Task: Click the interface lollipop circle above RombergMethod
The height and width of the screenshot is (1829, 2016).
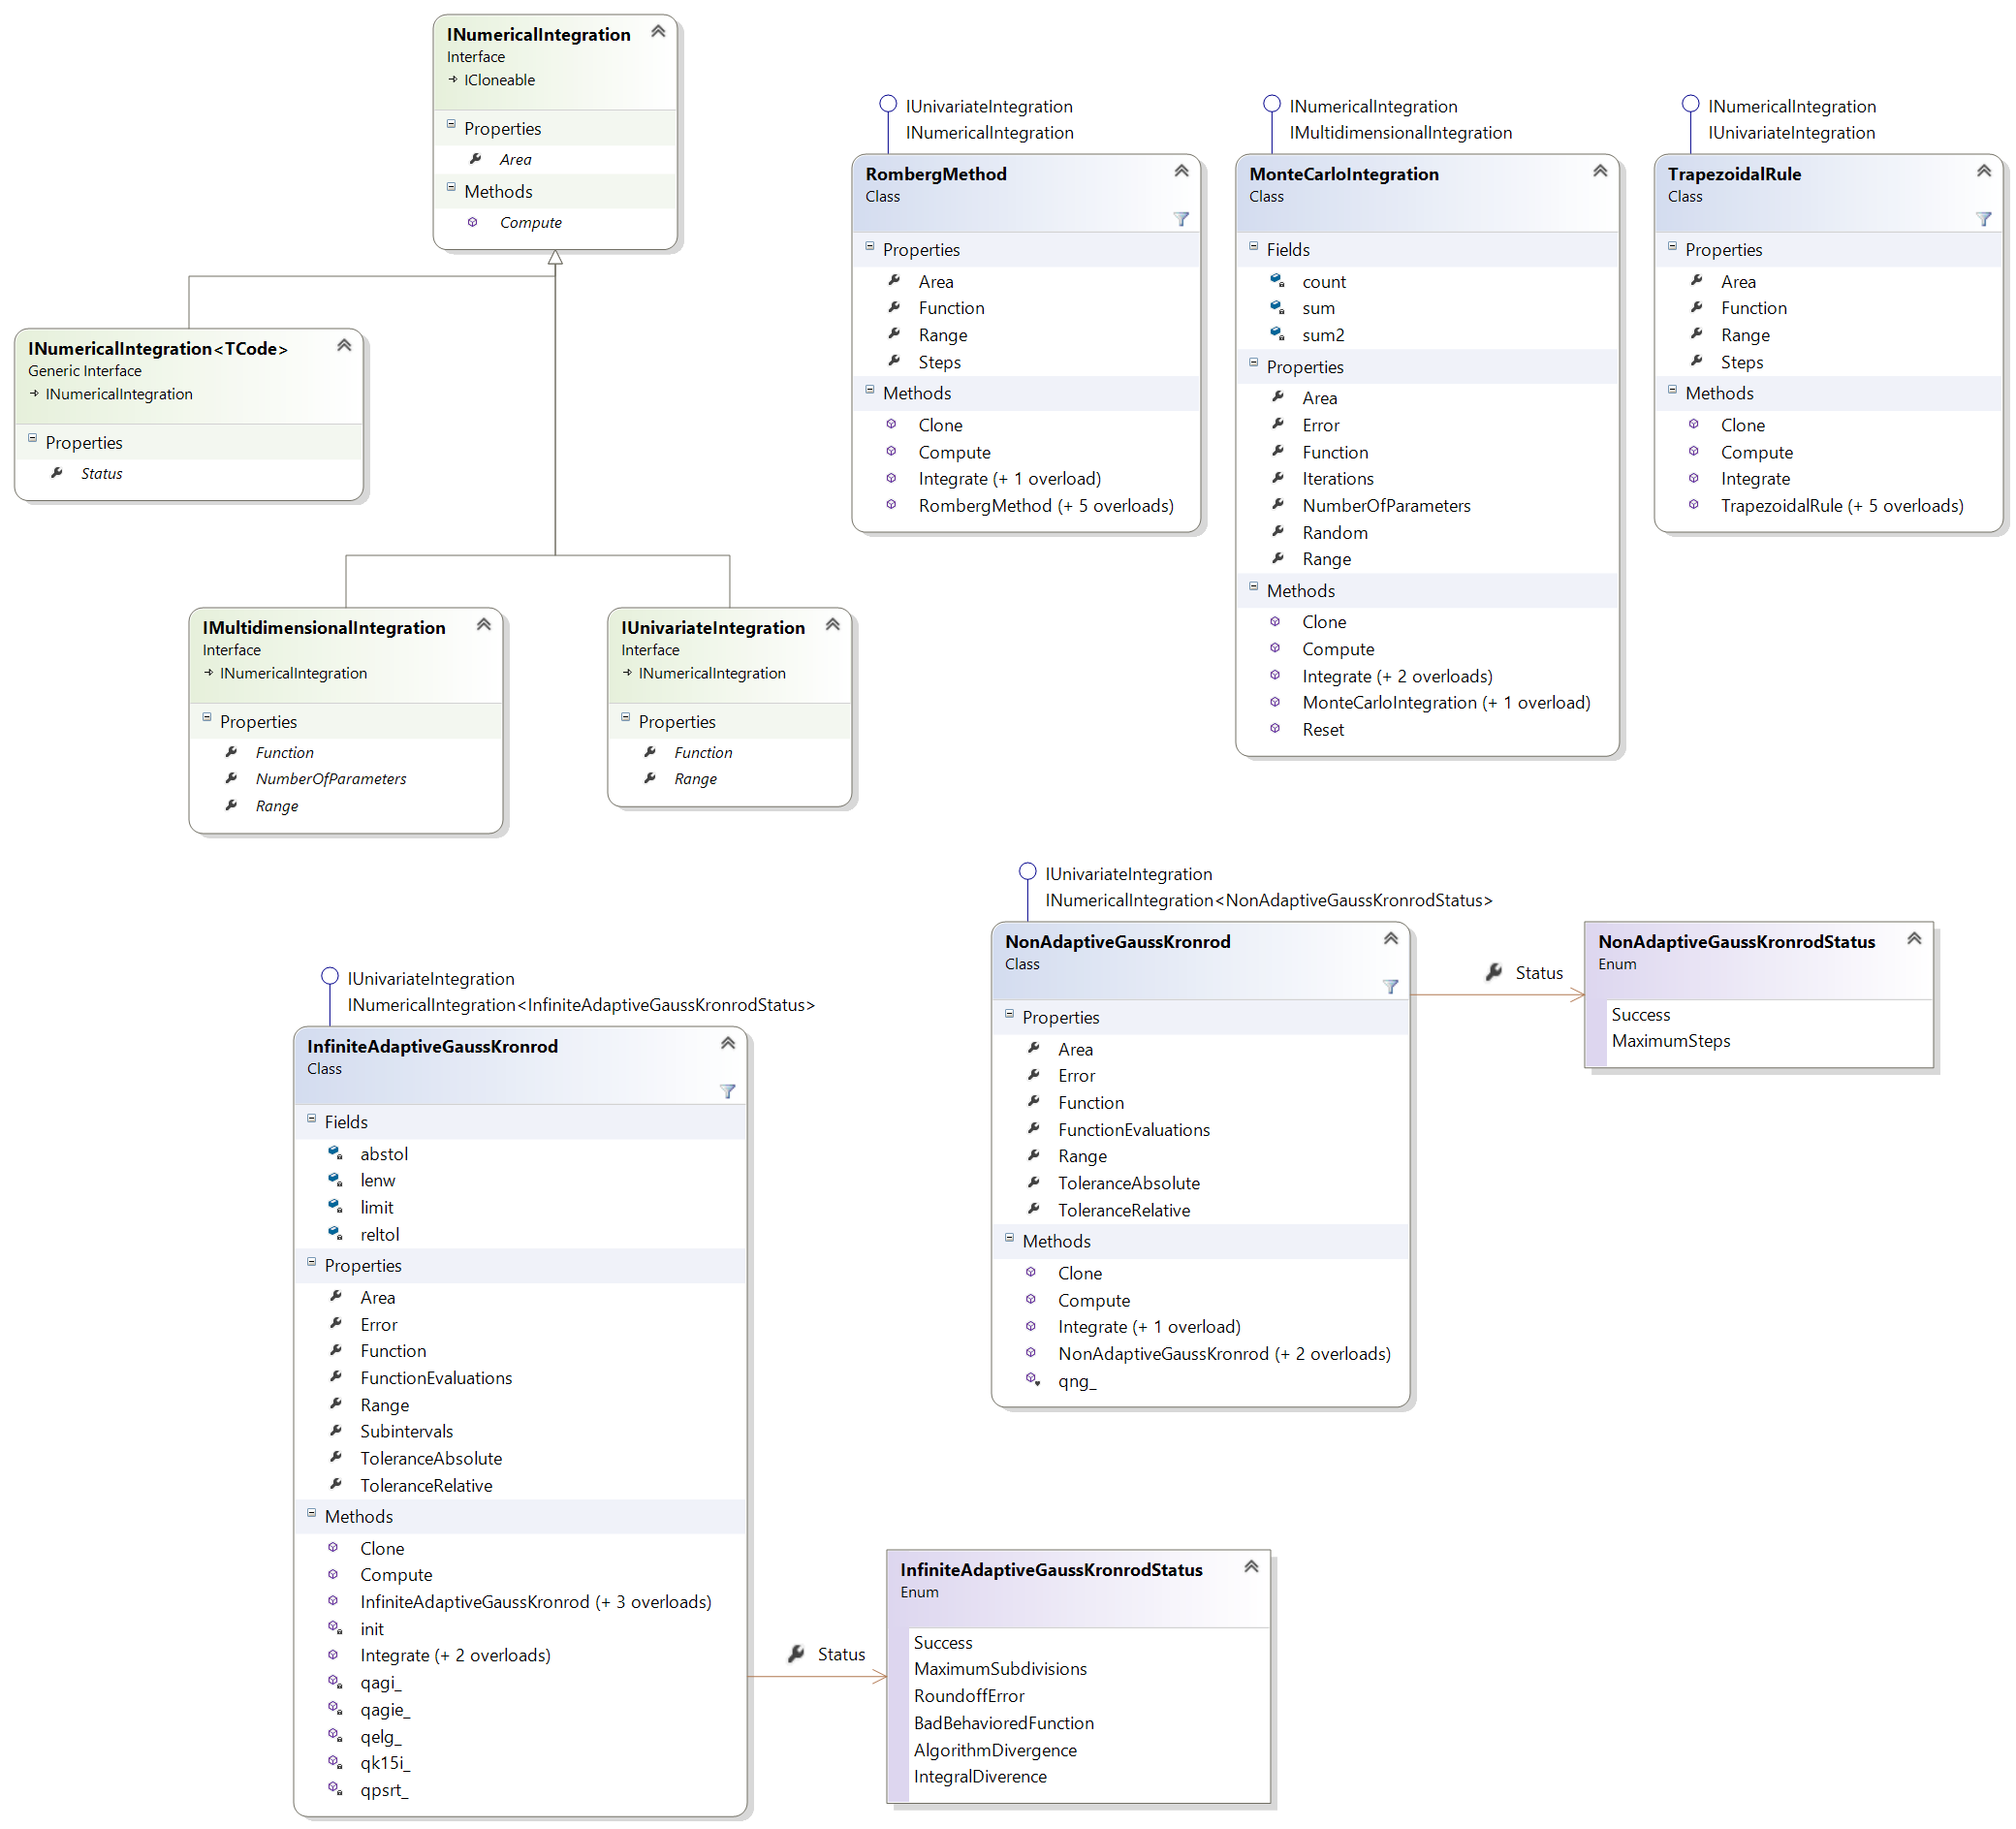Action: 889,104
